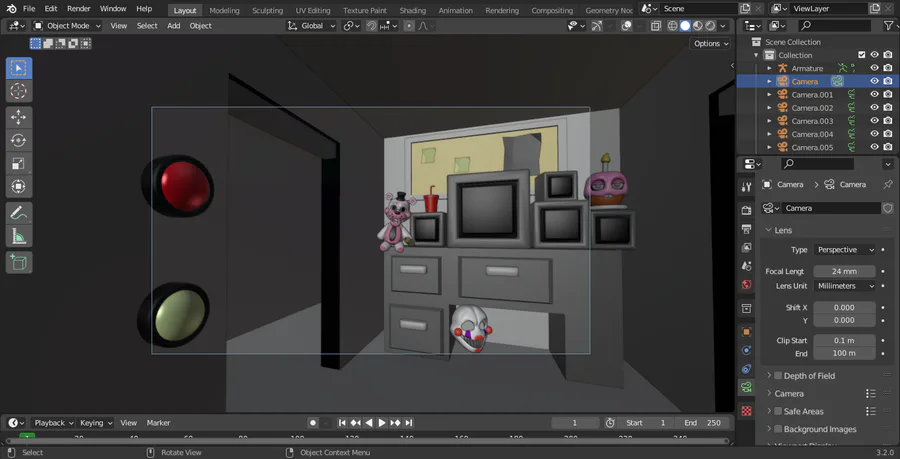Open the Physics properties tab

coord(746,350)
